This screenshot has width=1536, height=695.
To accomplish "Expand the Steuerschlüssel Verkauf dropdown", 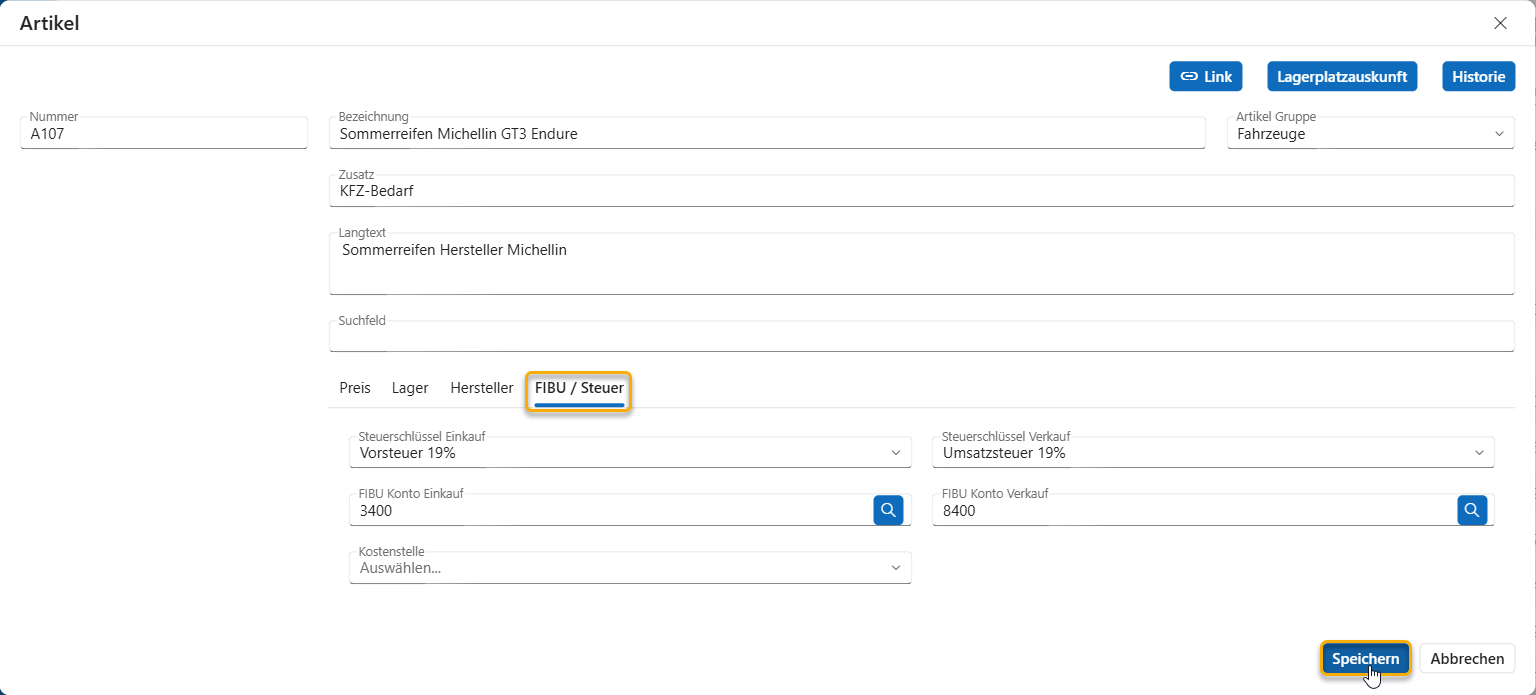I will tap(1213, 453).
